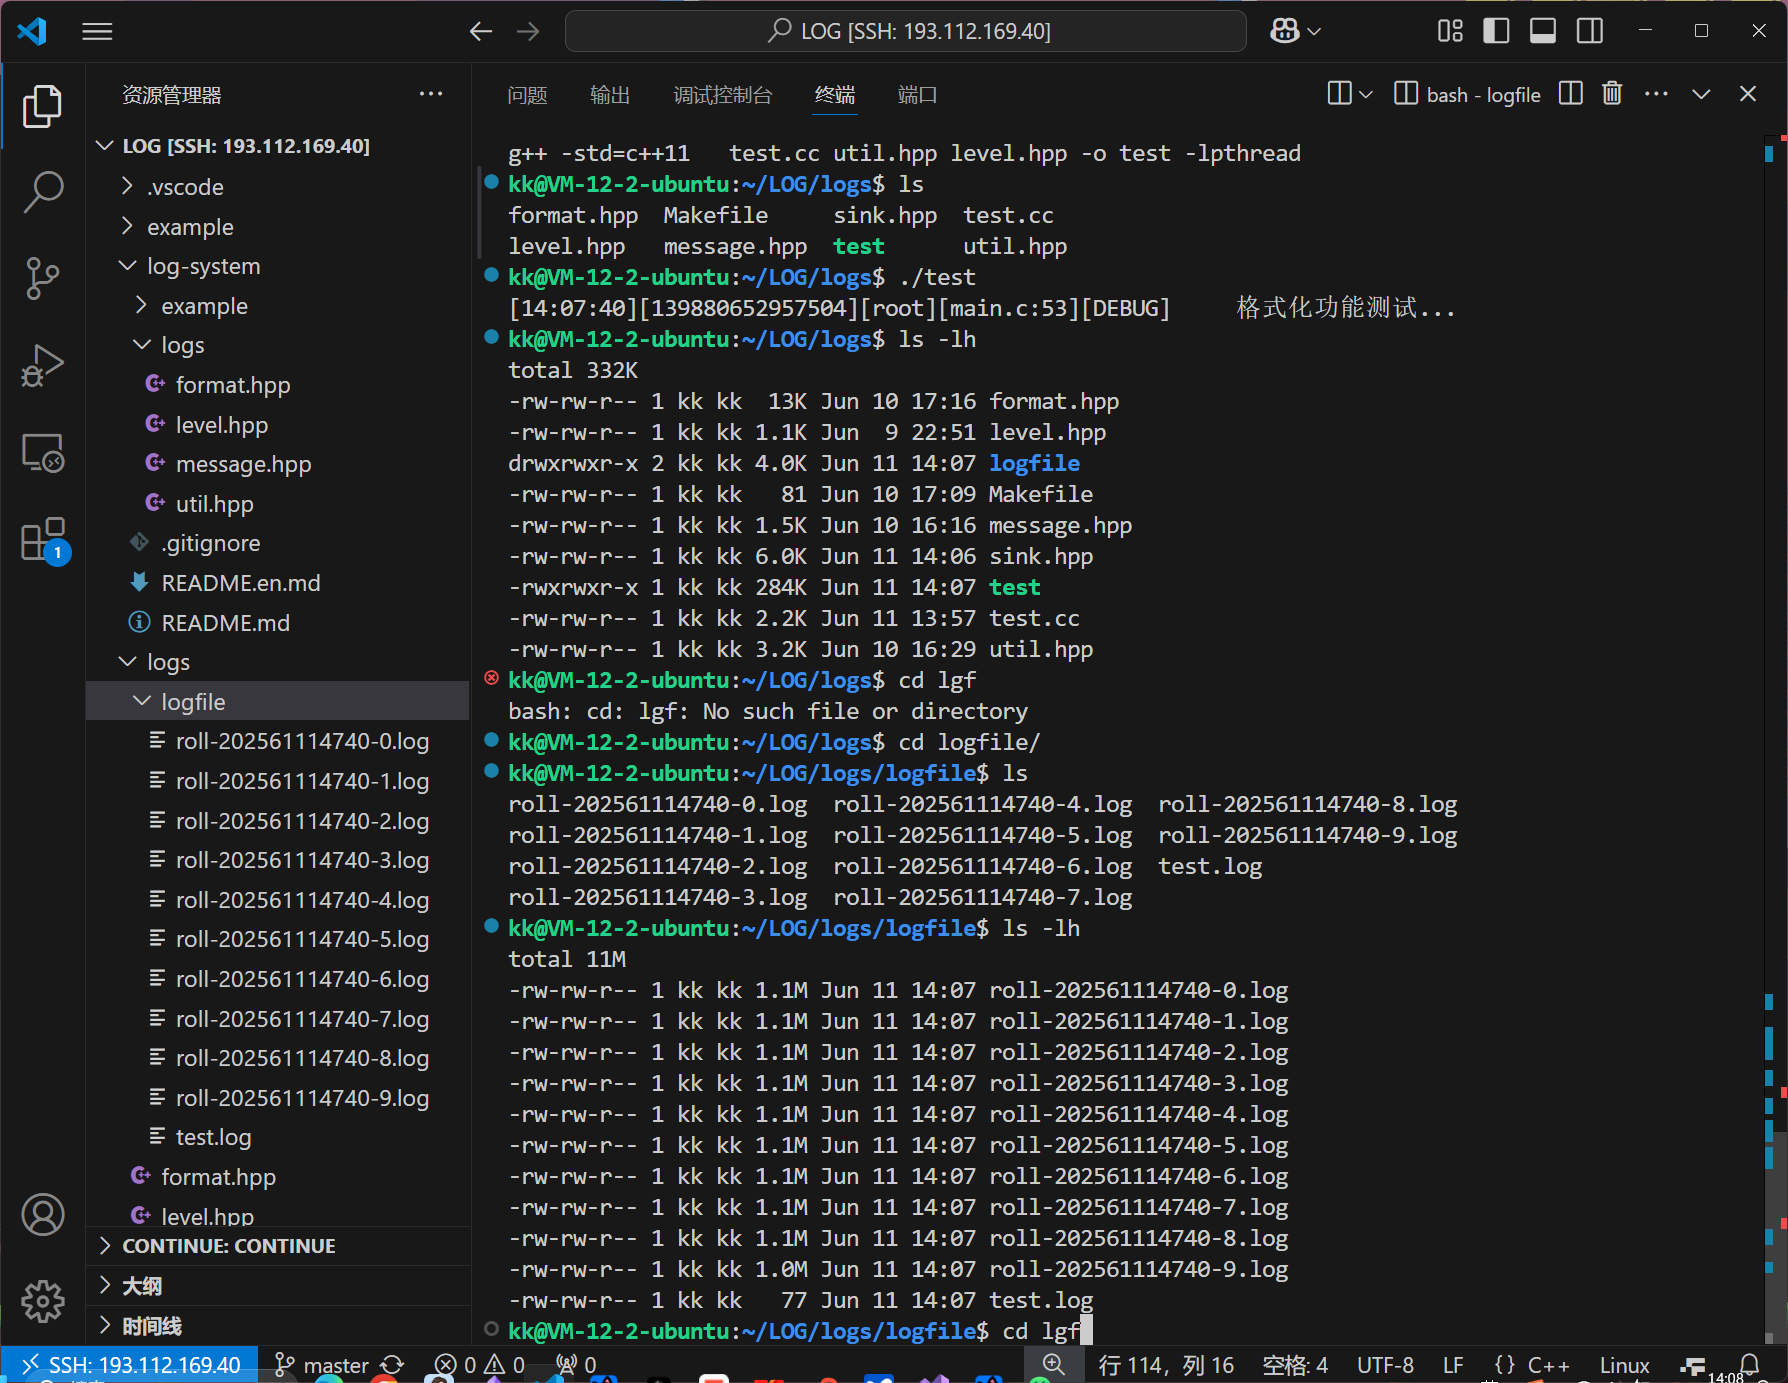Close the terminal panel
The image size is (1788, 1383).
click(x=1748, y=94)
